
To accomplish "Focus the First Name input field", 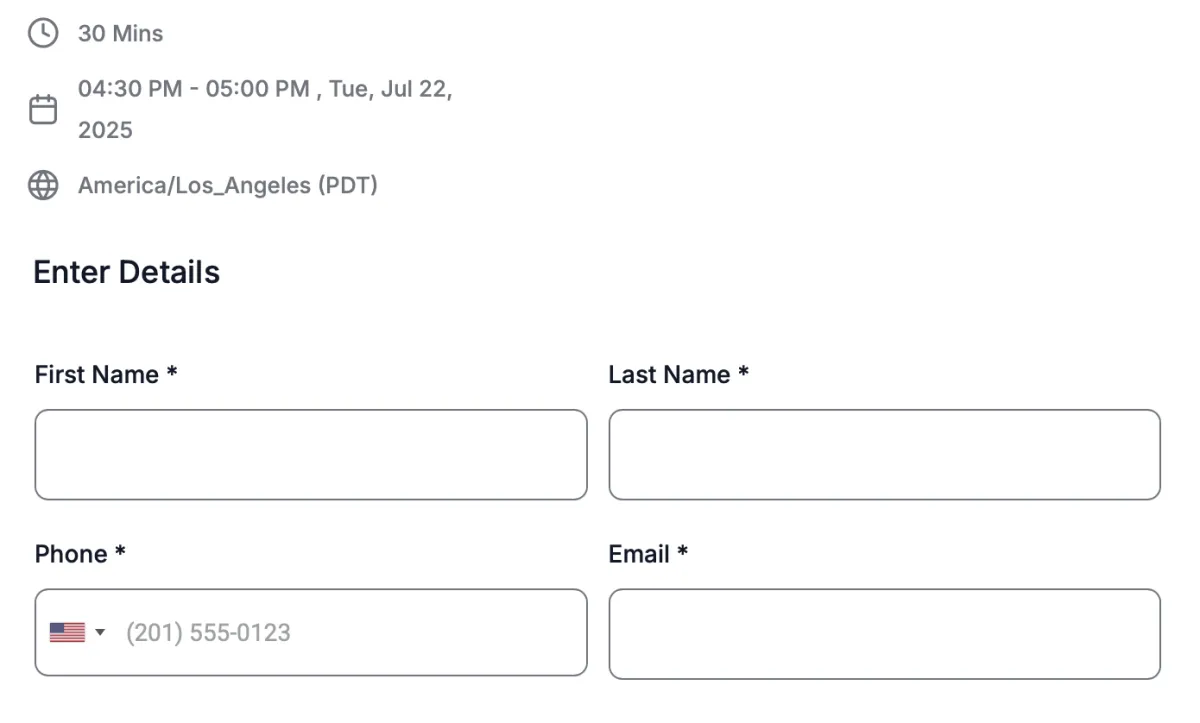I will (x=310, y=454).
